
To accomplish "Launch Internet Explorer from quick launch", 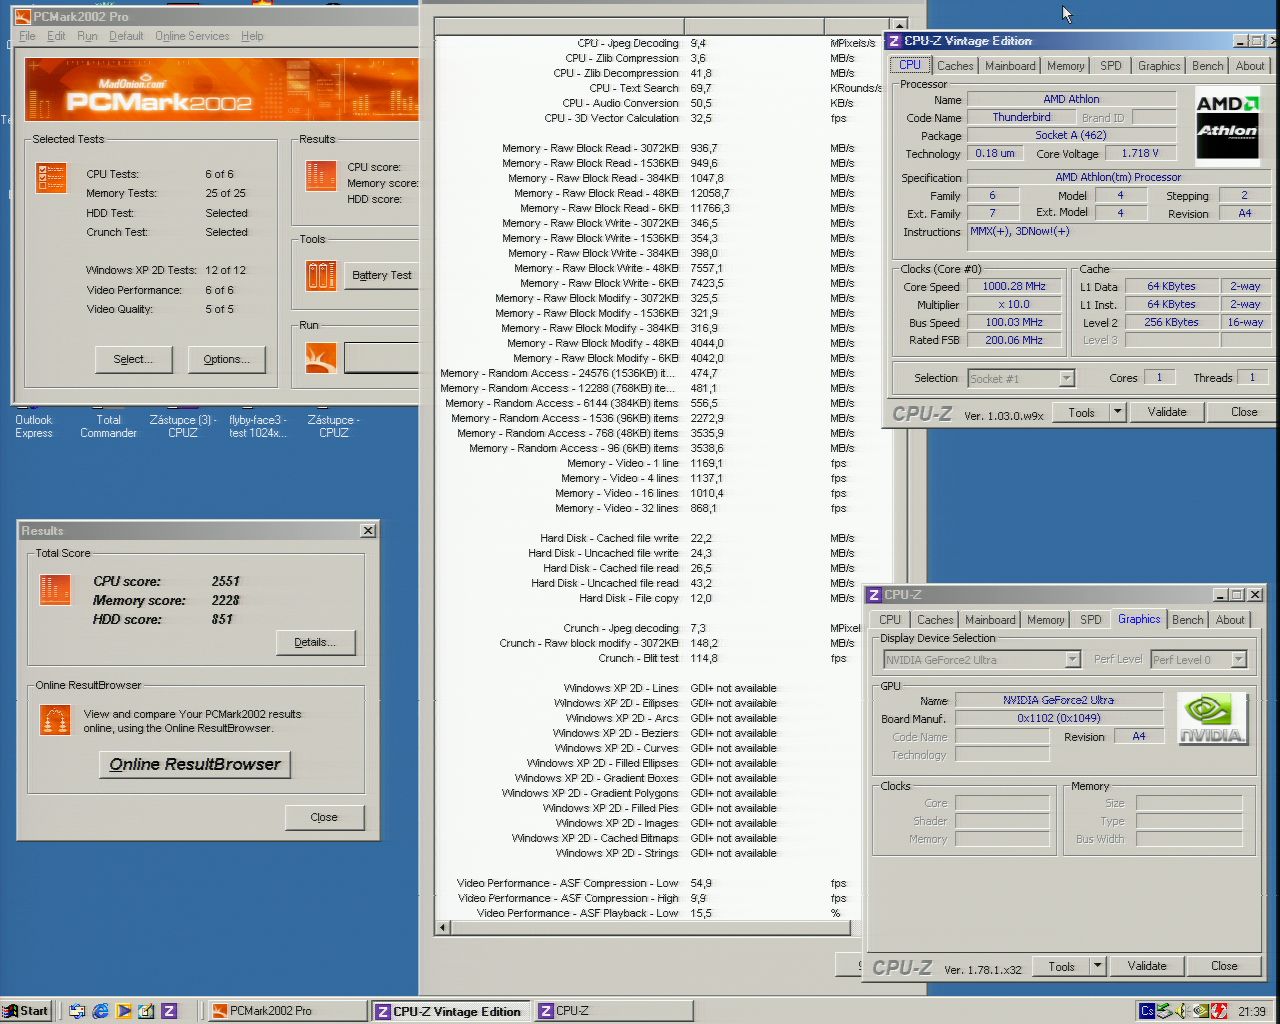I will click(x=100, y=1011).
